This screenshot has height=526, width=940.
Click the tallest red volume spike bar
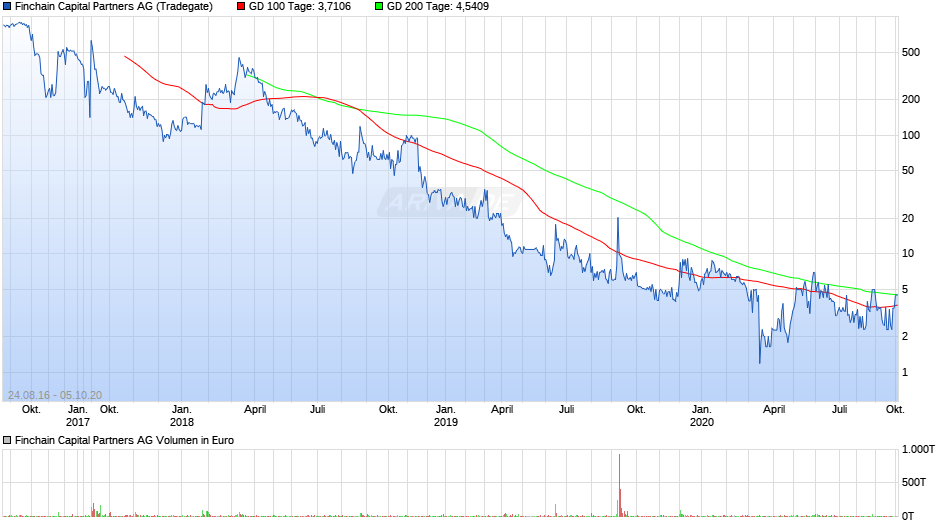tap(619, 485)
